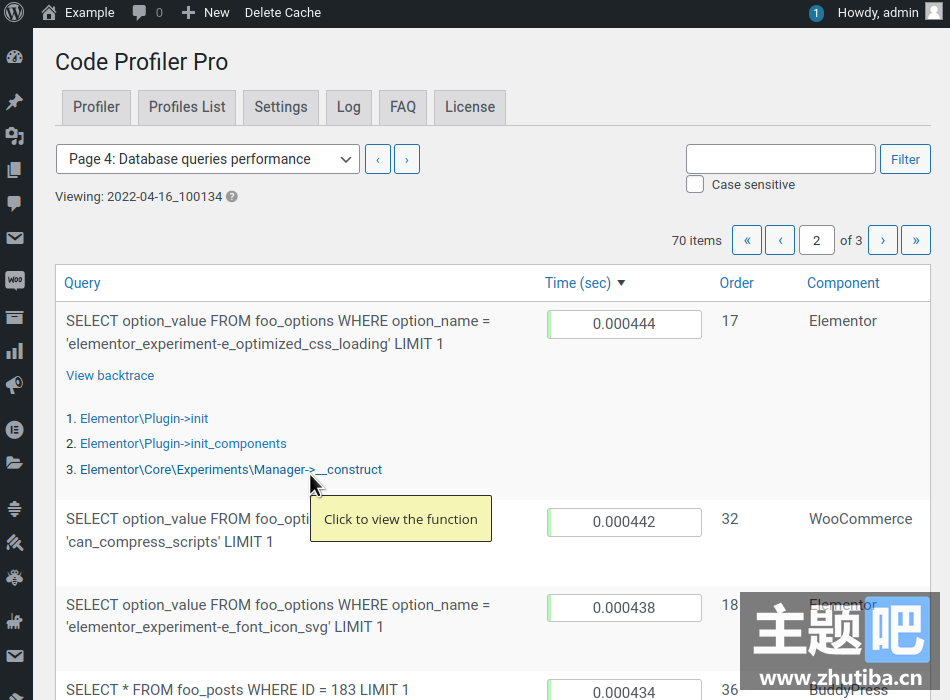
Task: Click the 70 items count text
Action: click(x=696, y=241)
